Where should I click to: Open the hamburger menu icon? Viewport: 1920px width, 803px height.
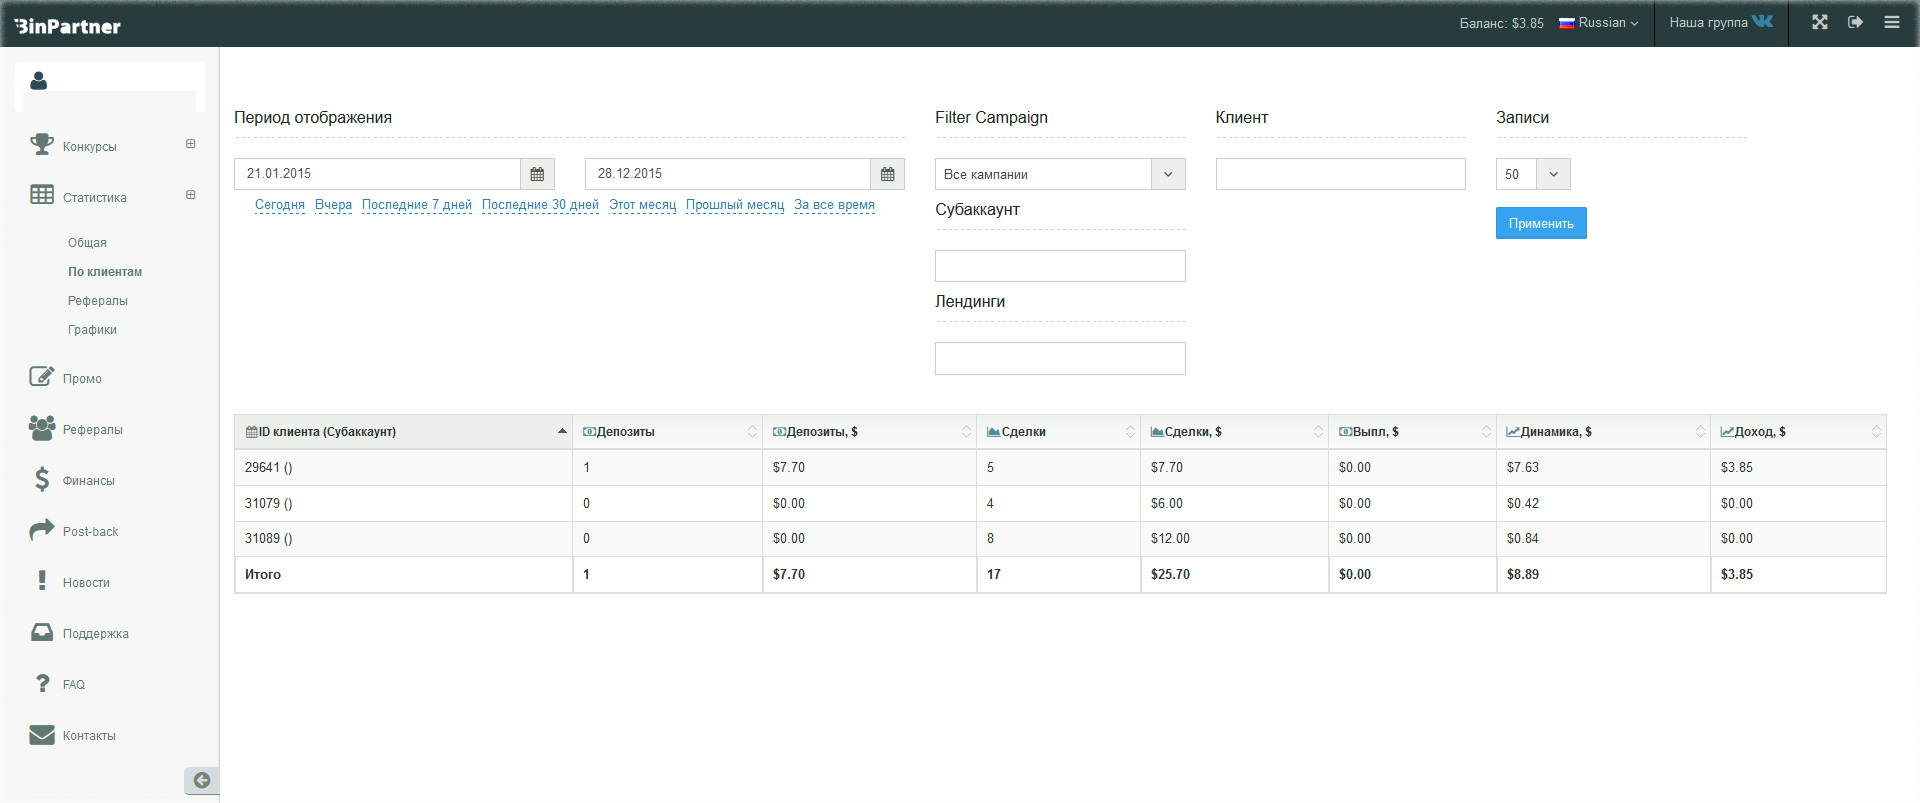coord(1891,22)
